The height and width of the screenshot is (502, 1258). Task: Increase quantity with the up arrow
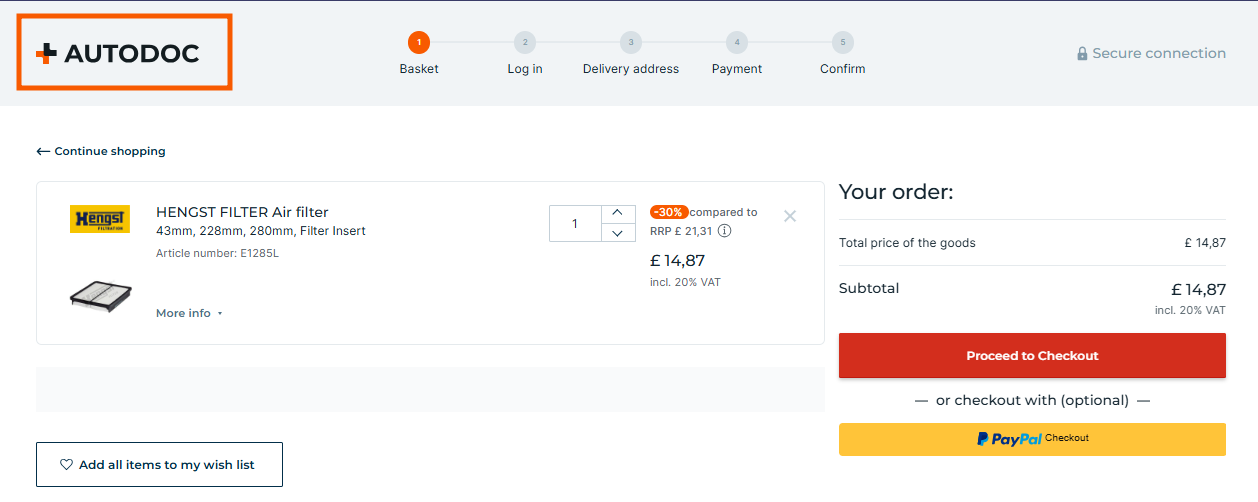pos(618,213)
